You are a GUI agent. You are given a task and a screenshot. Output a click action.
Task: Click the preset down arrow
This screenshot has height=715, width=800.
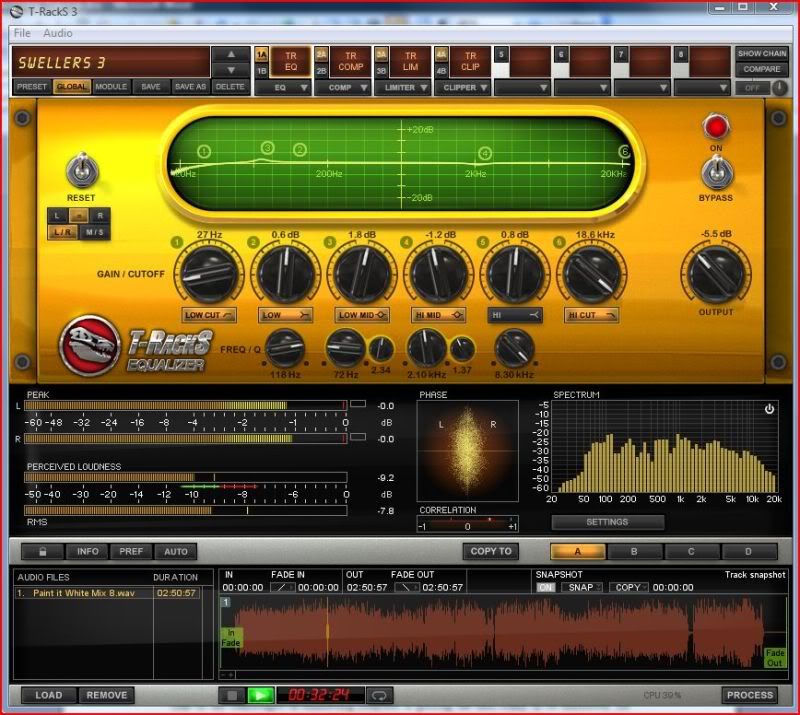[231, 70]
